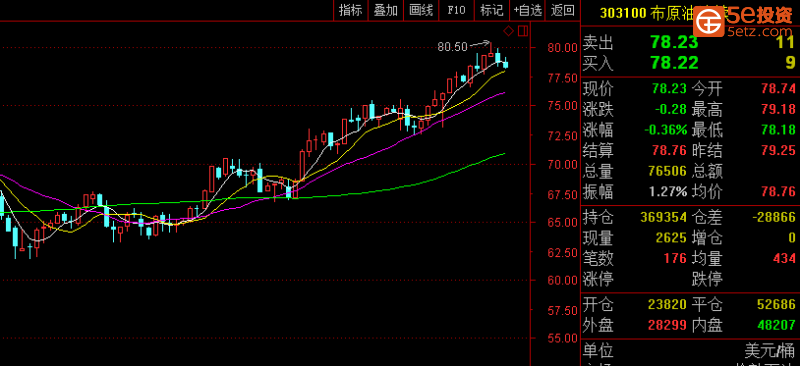Click the red diamond icon above chart
The image size is (800, 366).
508,32
